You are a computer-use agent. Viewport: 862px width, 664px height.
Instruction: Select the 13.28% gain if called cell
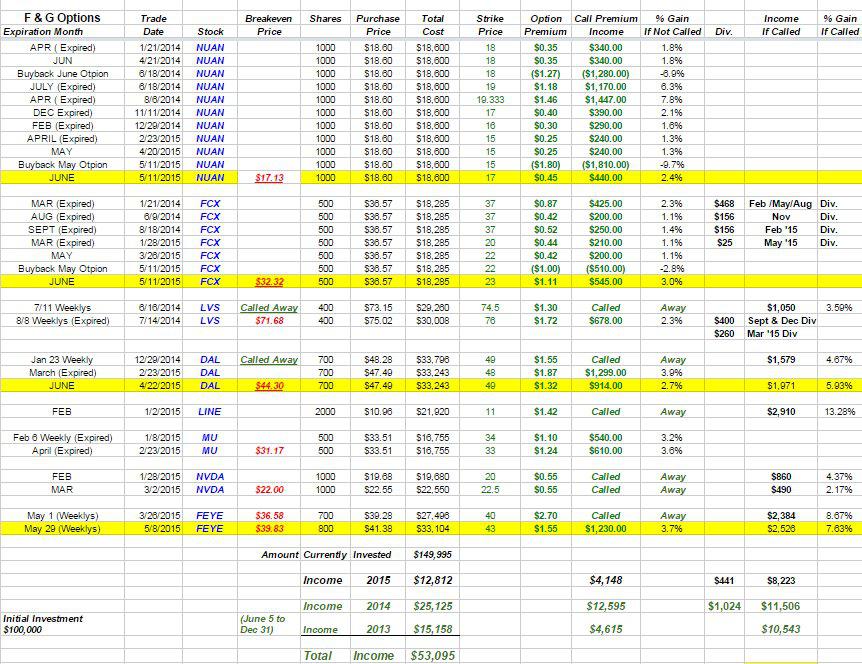point(839,411)
